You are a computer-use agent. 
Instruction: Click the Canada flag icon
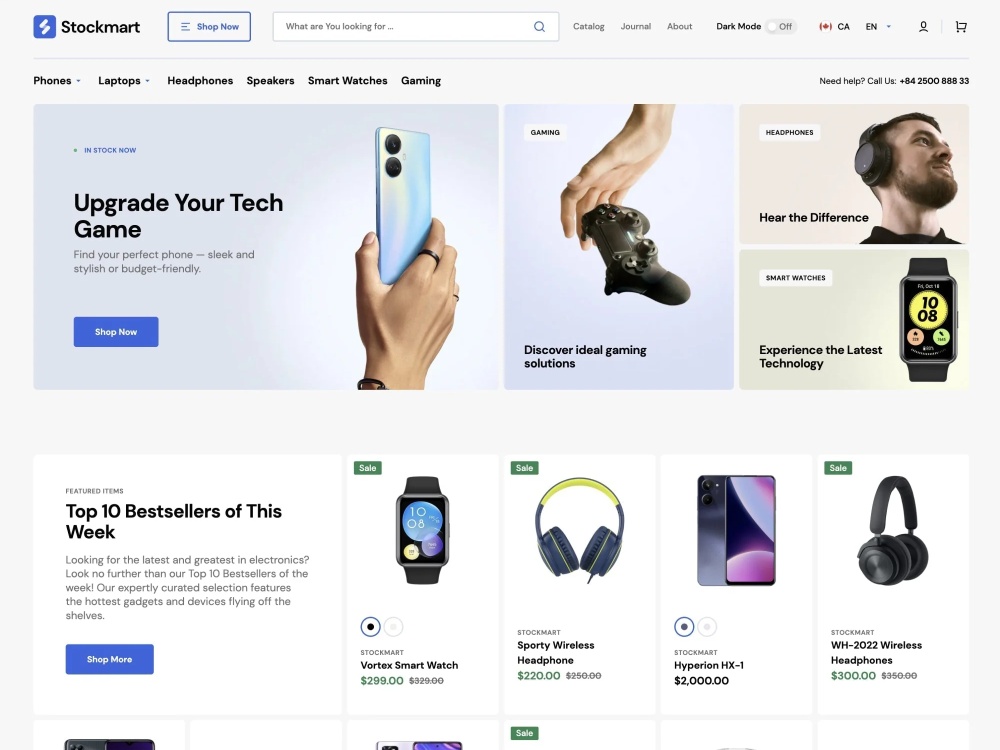(x=825, y=27)
